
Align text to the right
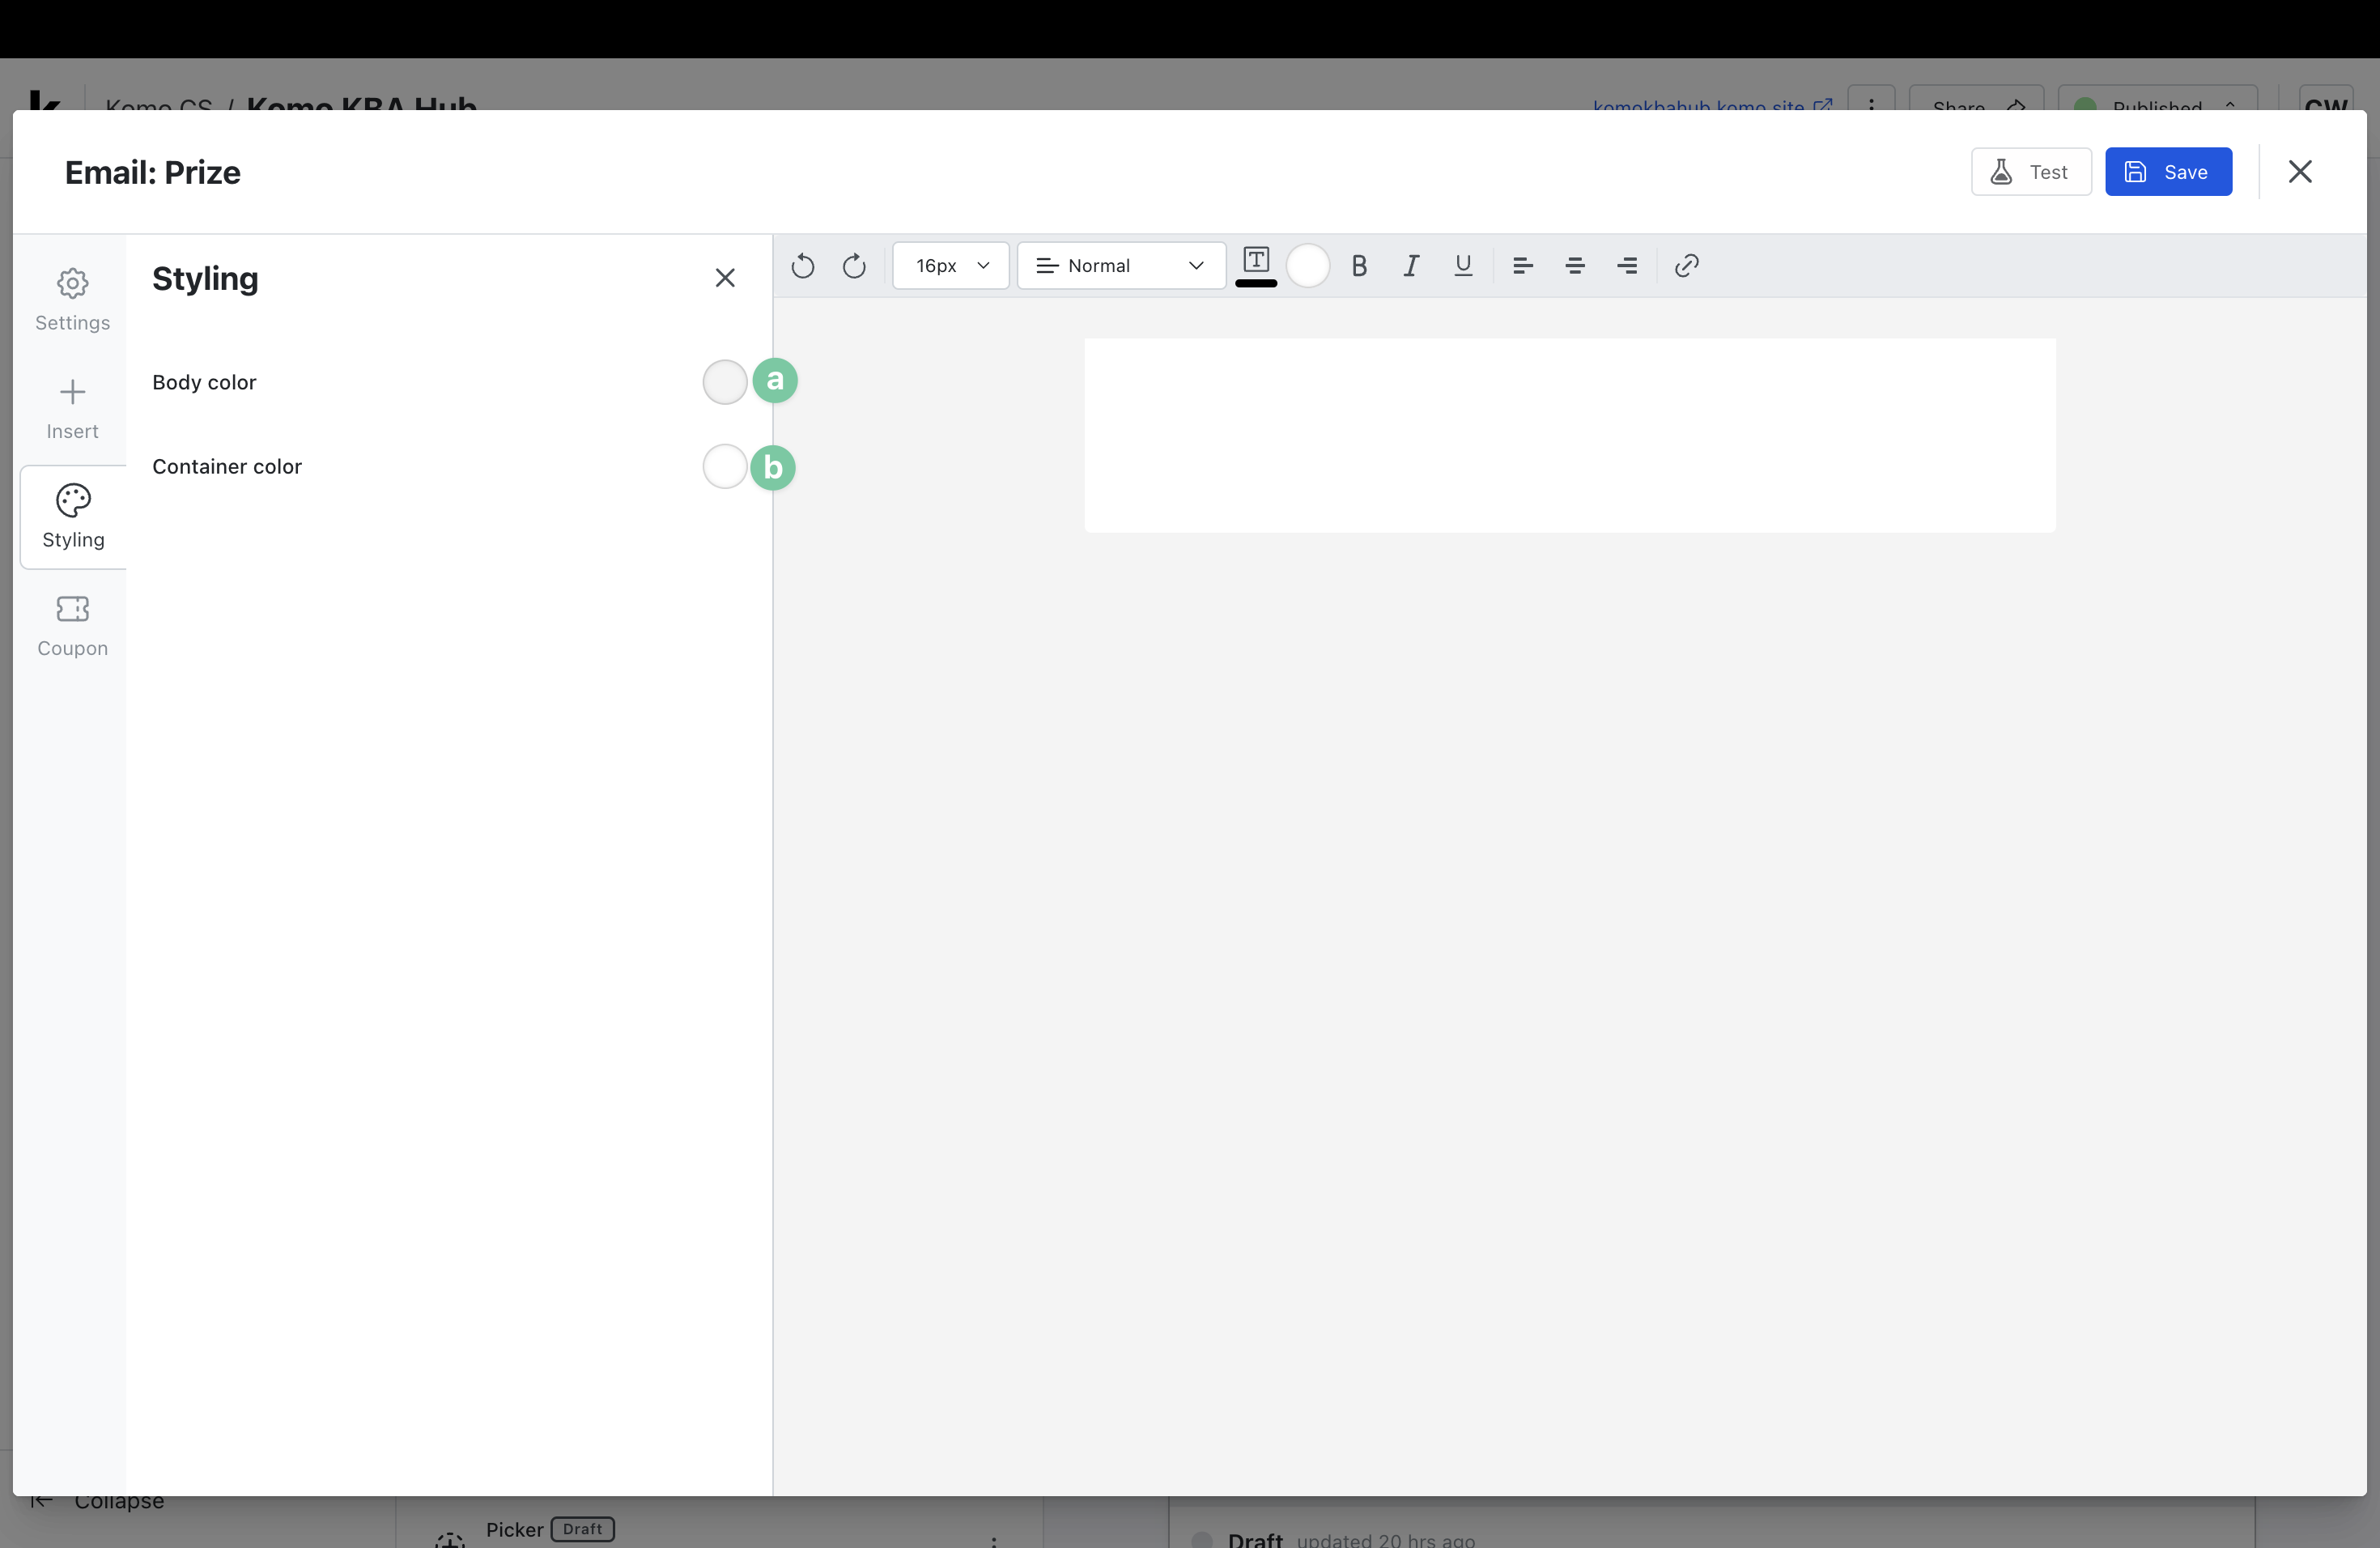(1626, 266)
